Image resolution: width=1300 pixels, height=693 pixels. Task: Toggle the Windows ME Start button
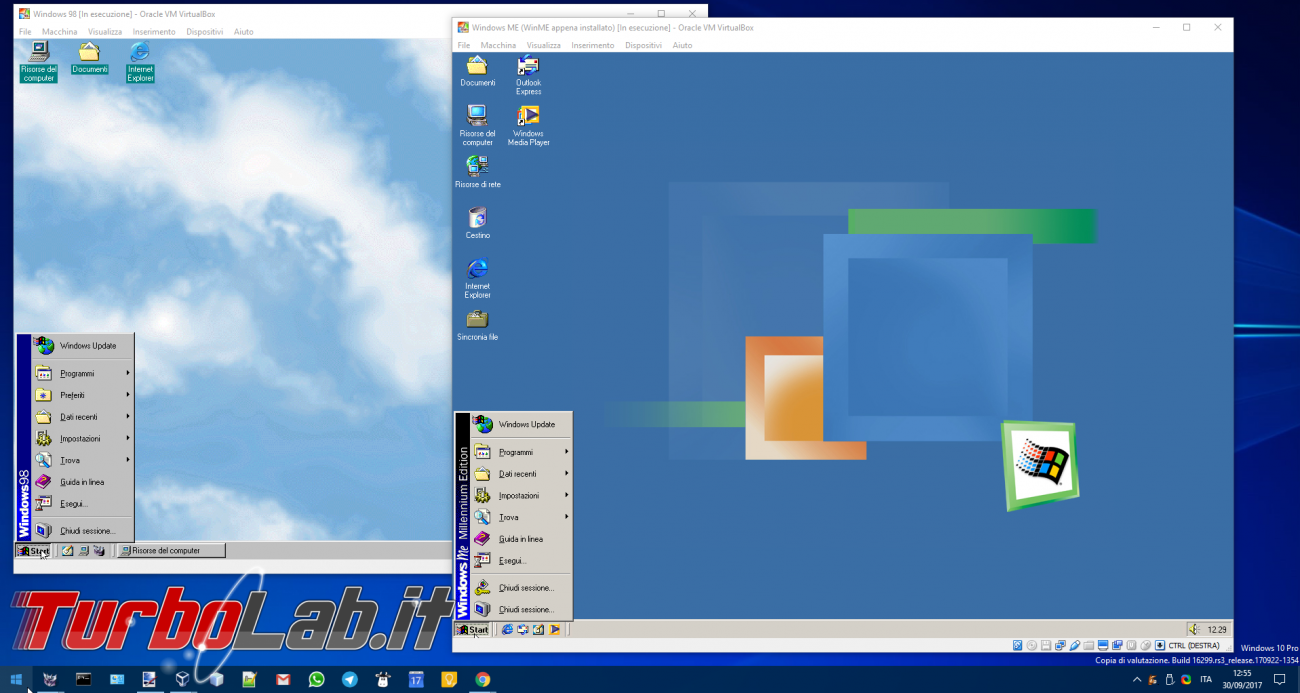click(x=472, y=630)
